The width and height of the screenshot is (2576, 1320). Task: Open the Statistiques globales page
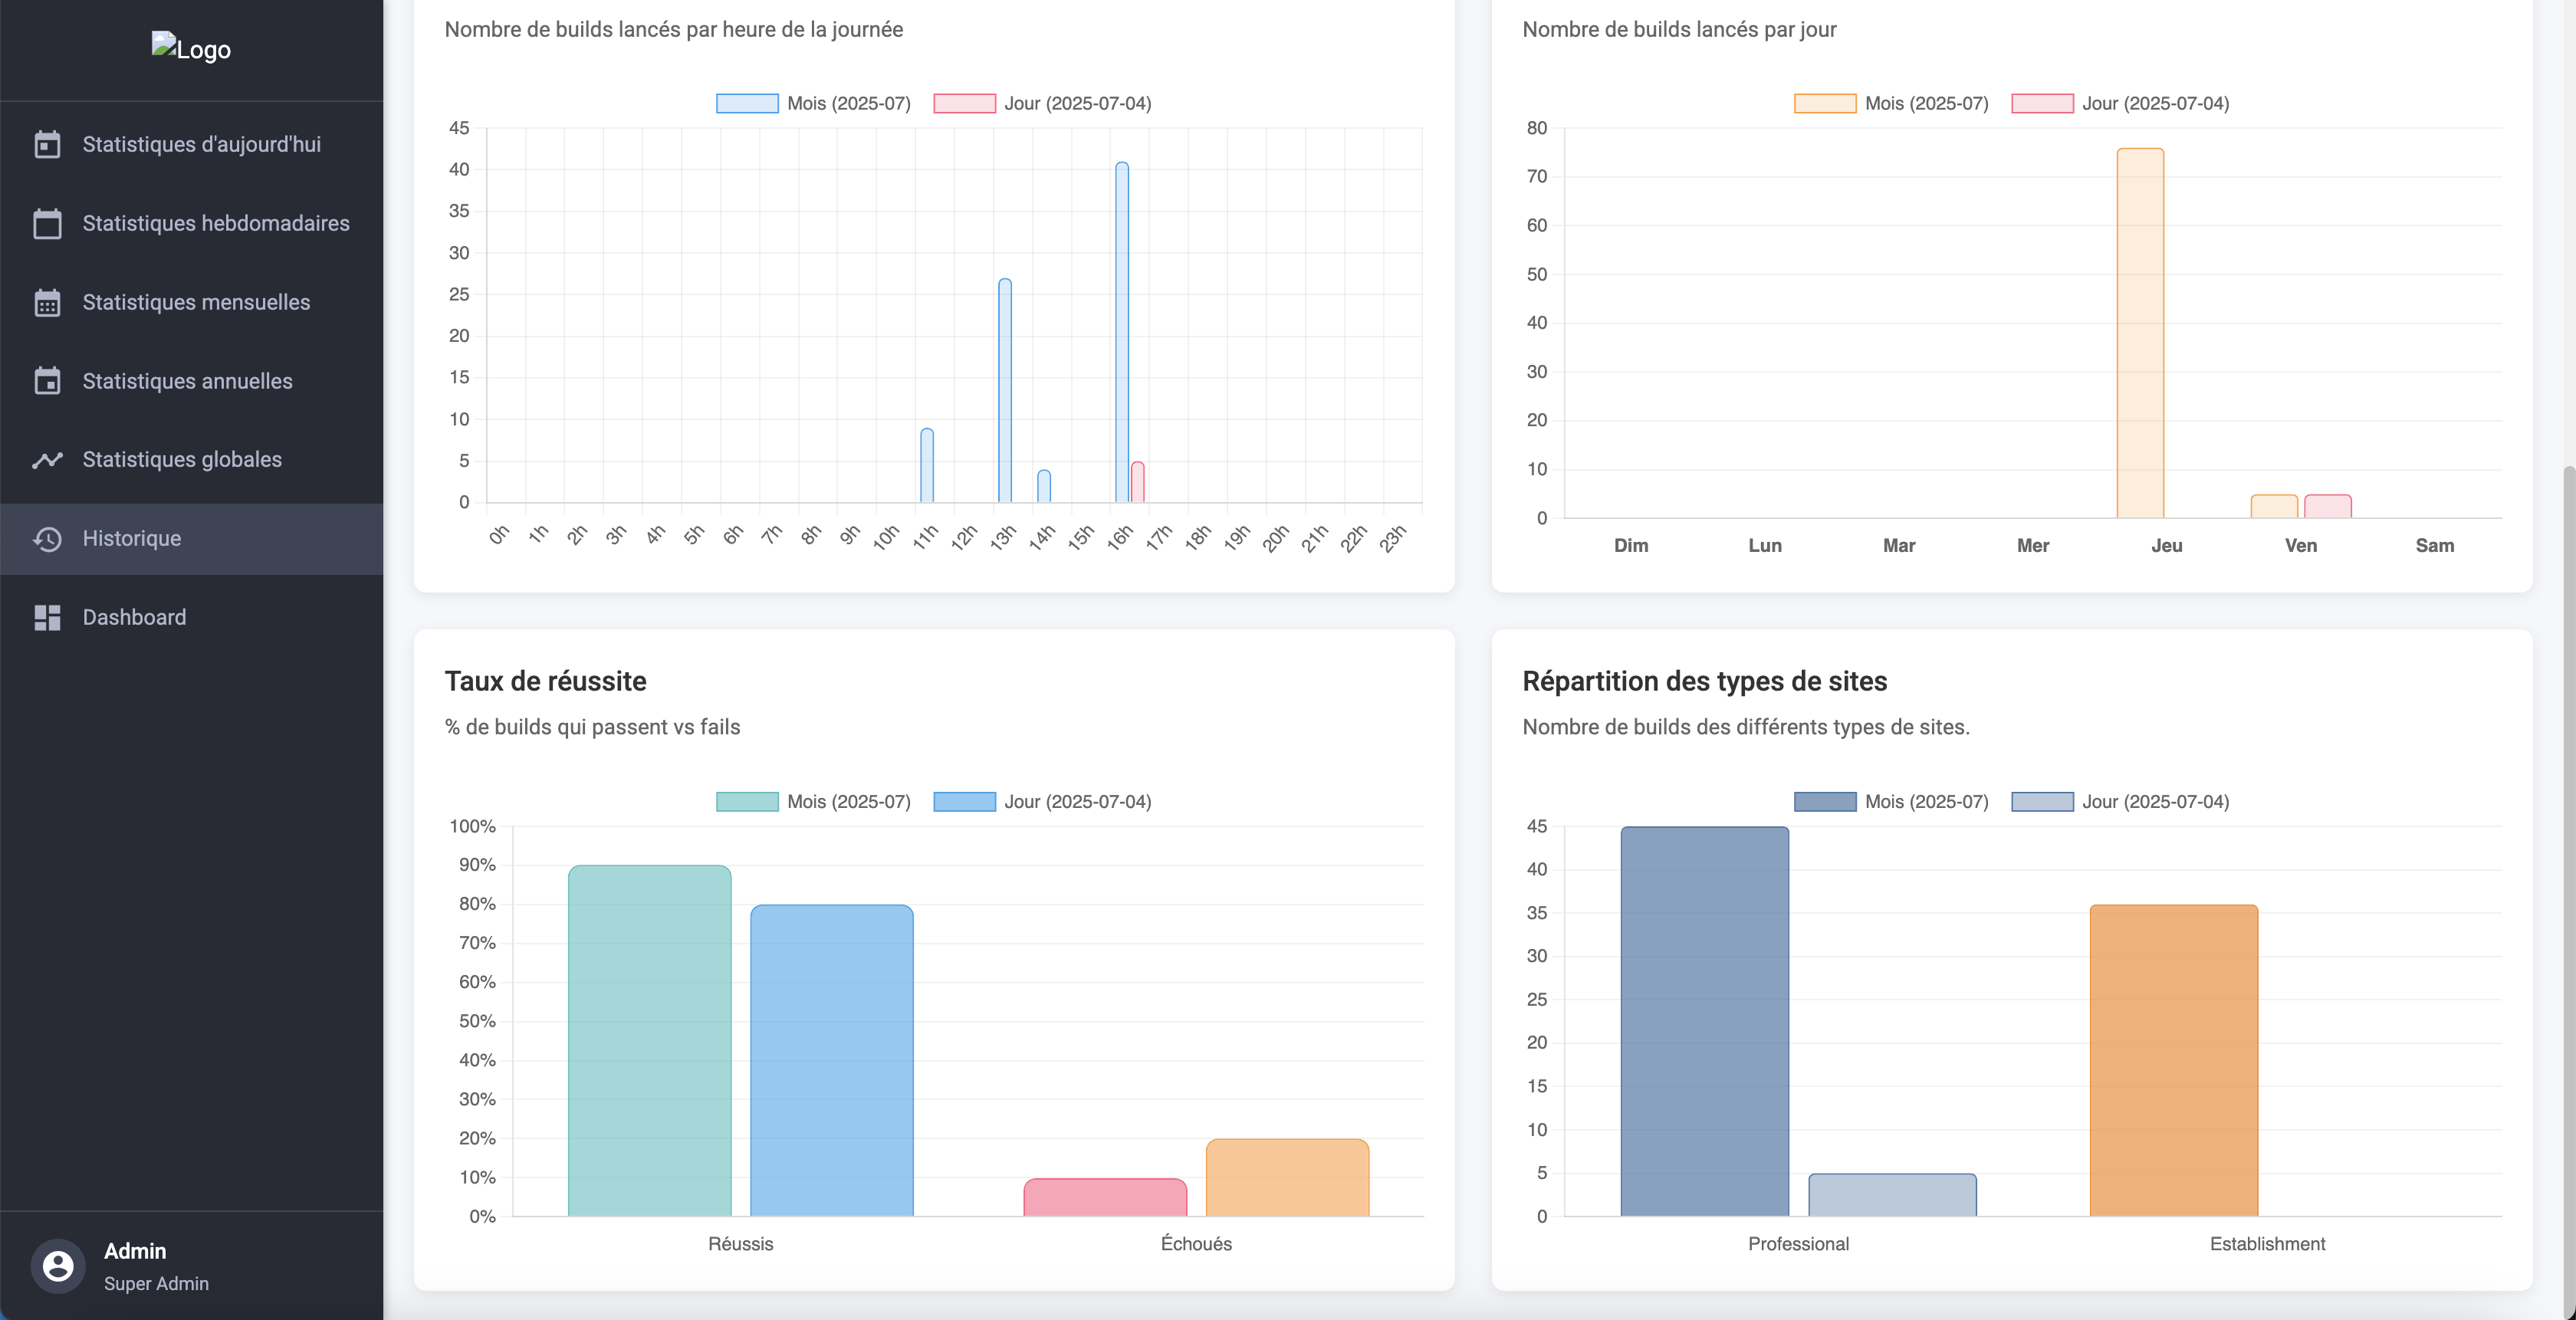[182, 460]
